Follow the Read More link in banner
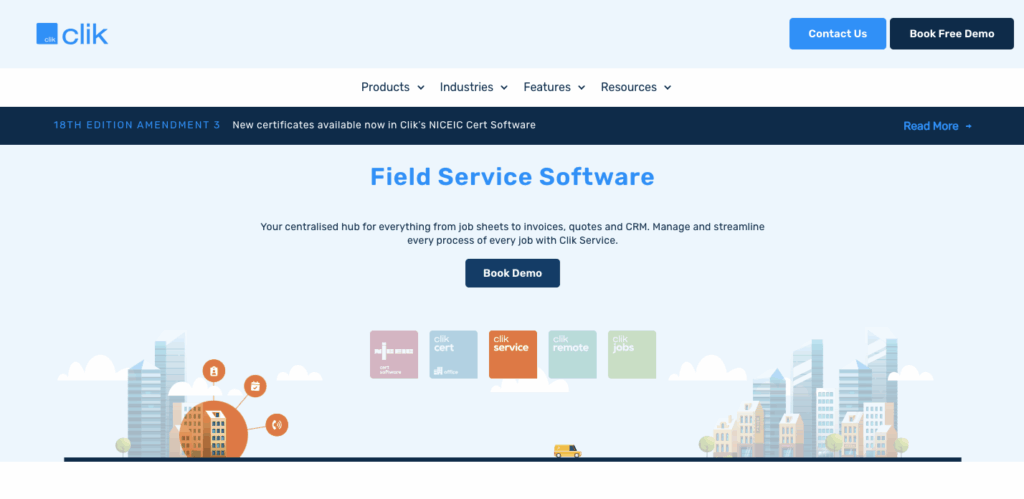This screenshot has height=499, width=1024. point(937,126)
